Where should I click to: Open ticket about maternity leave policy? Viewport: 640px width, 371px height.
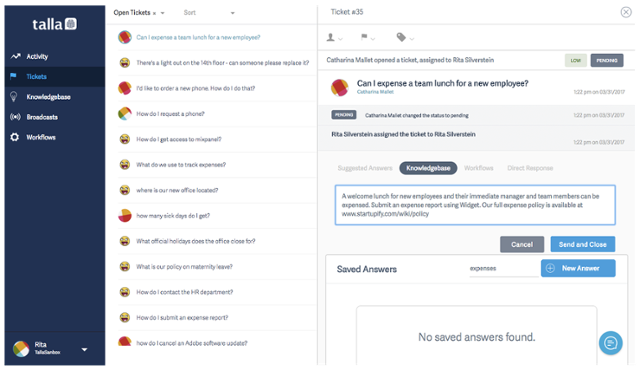[184, 267]
